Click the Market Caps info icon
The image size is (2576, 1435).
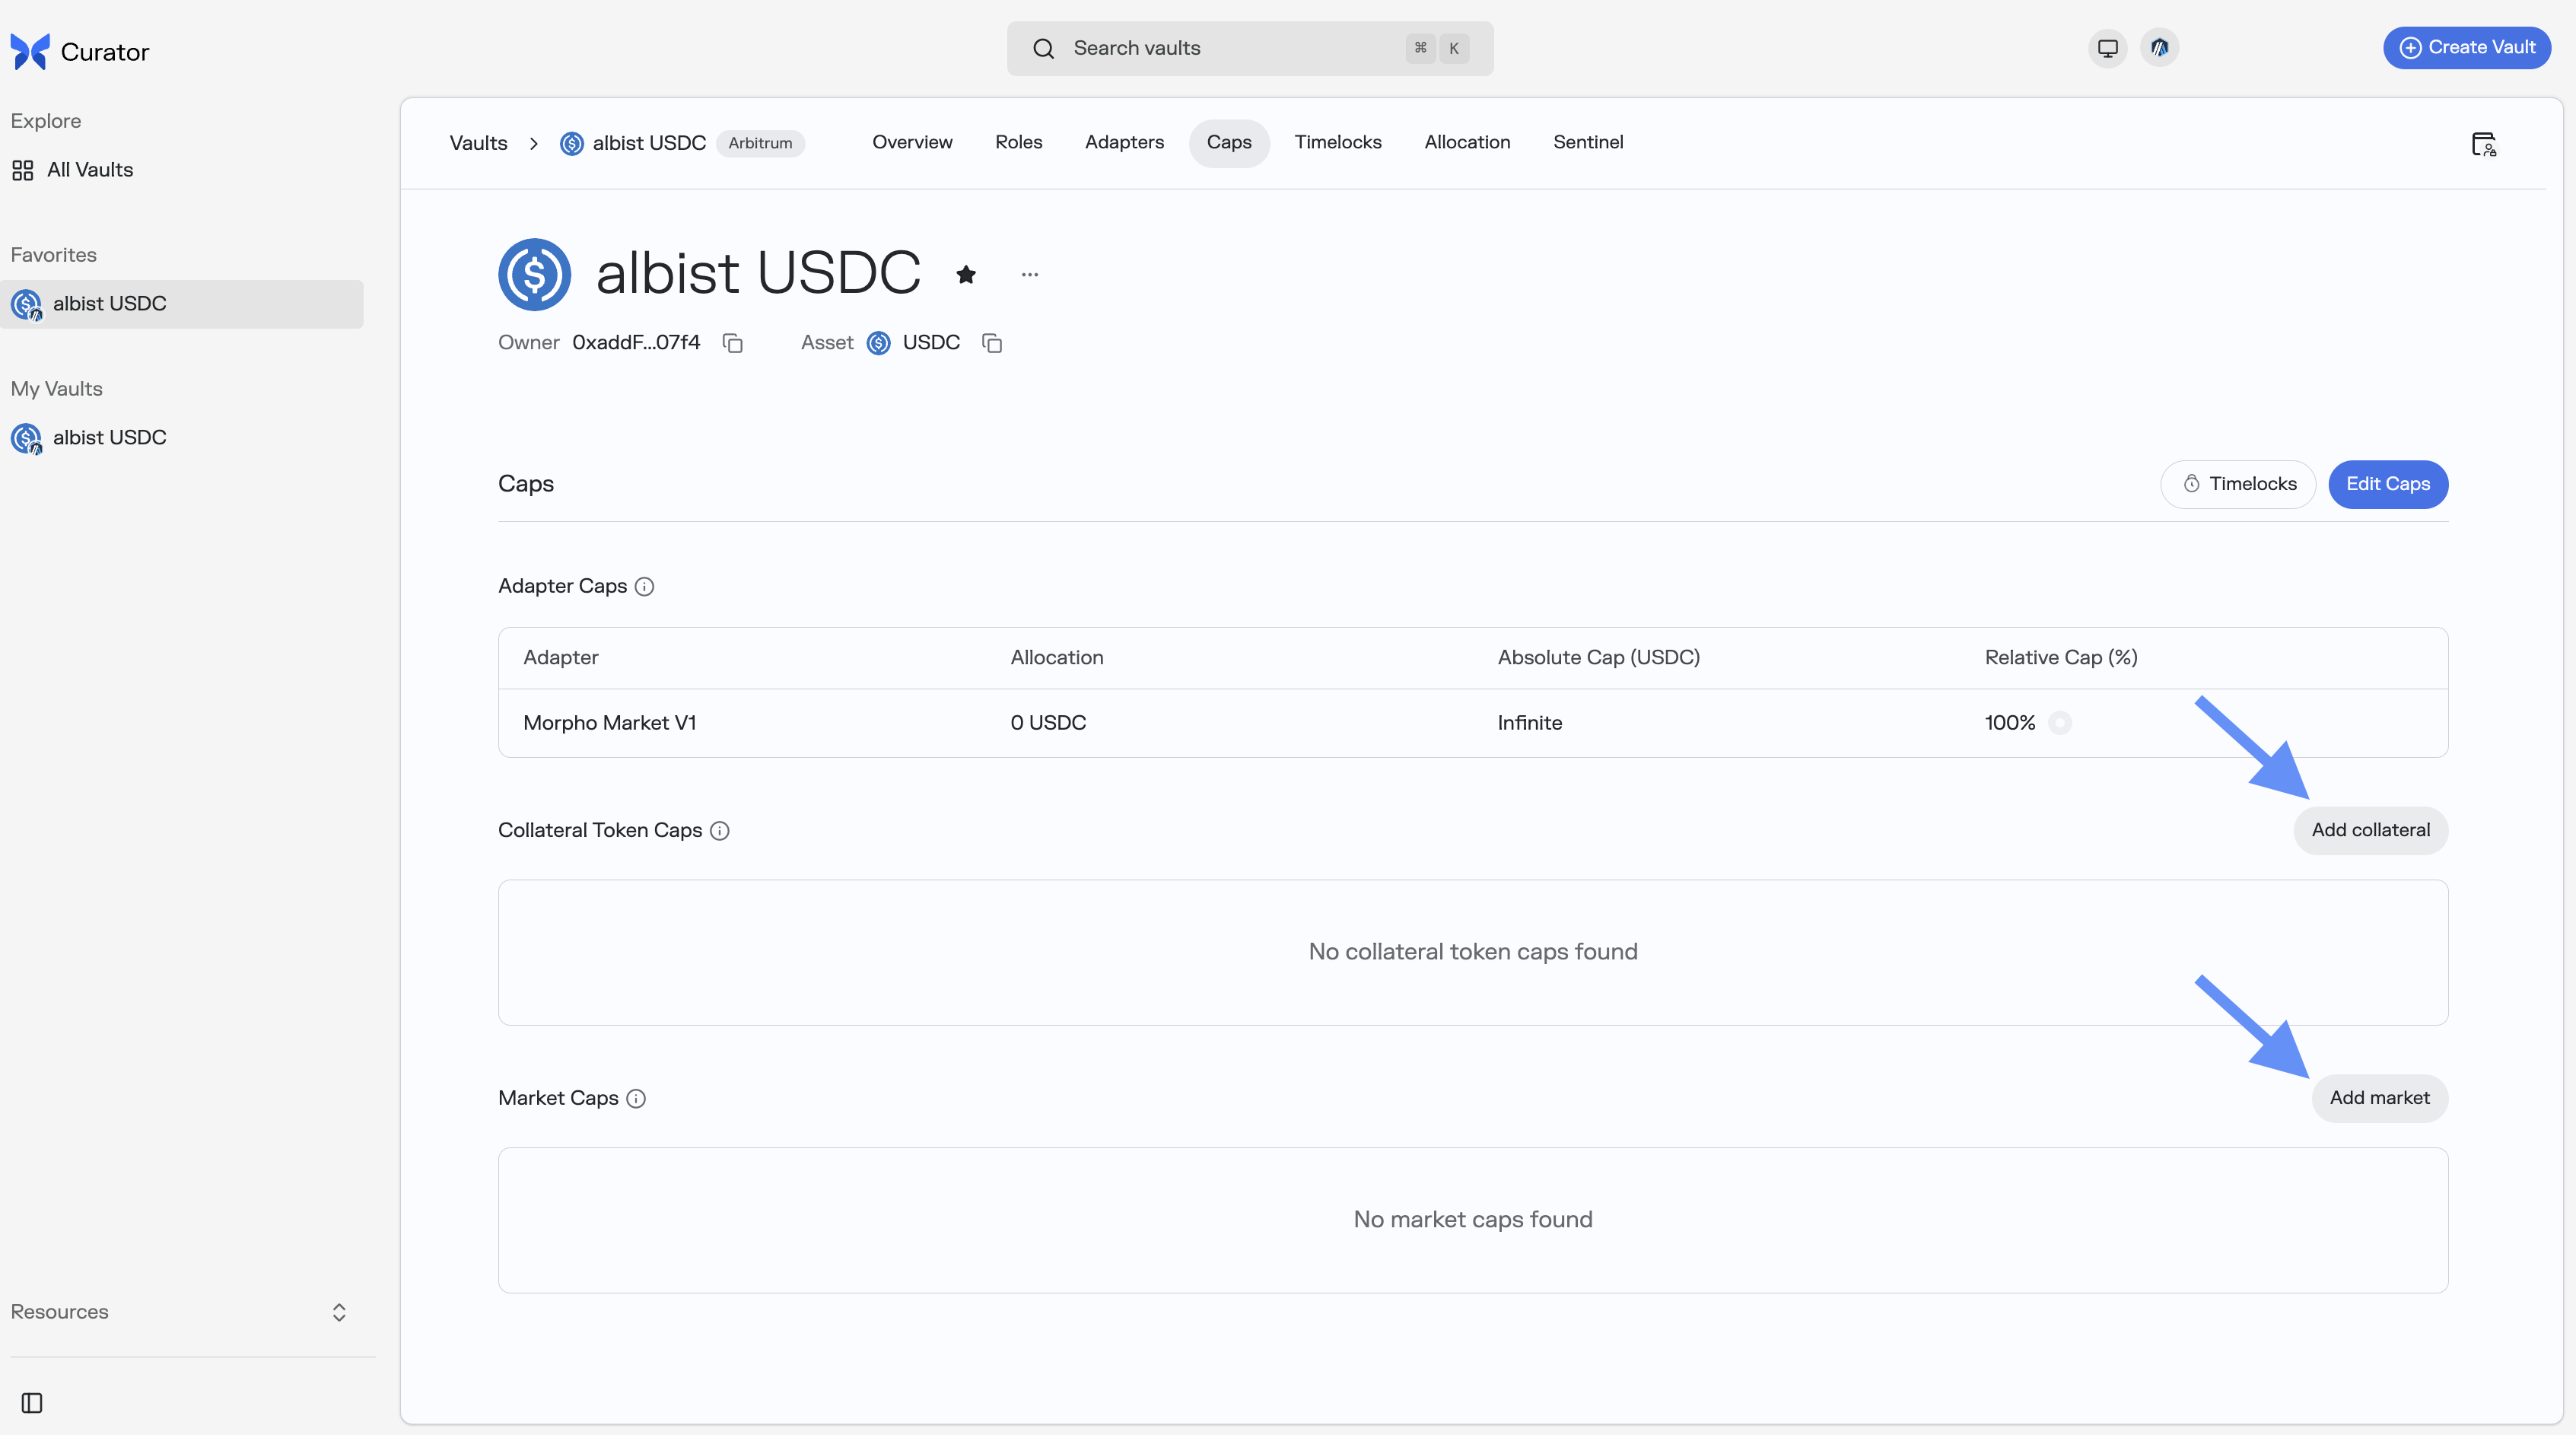[x=636, y=1099]
